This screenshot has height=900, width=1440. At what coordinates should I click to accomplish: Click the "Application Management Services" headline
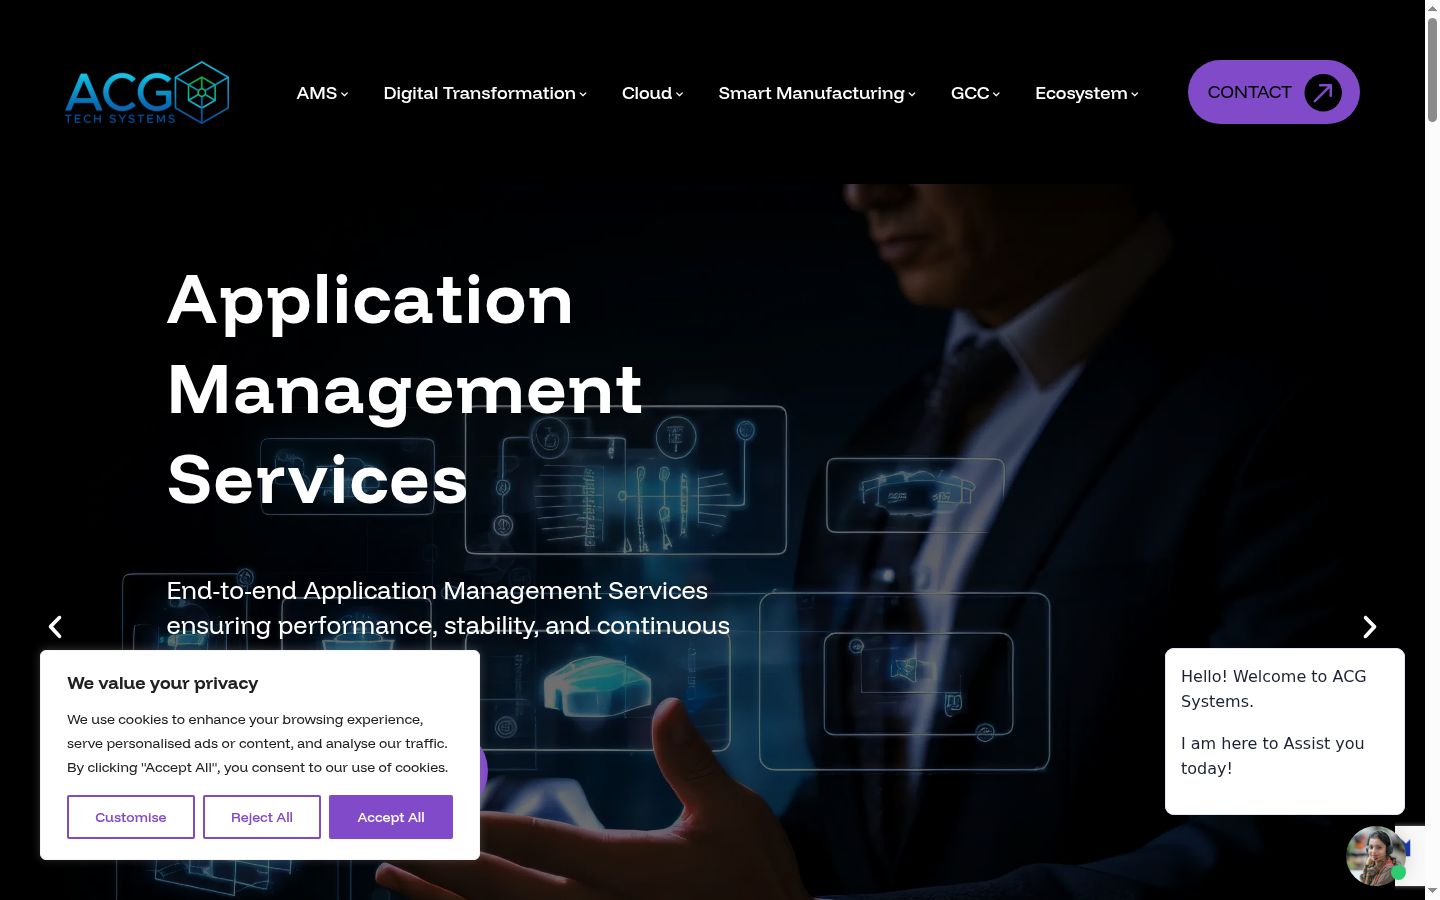405,389
